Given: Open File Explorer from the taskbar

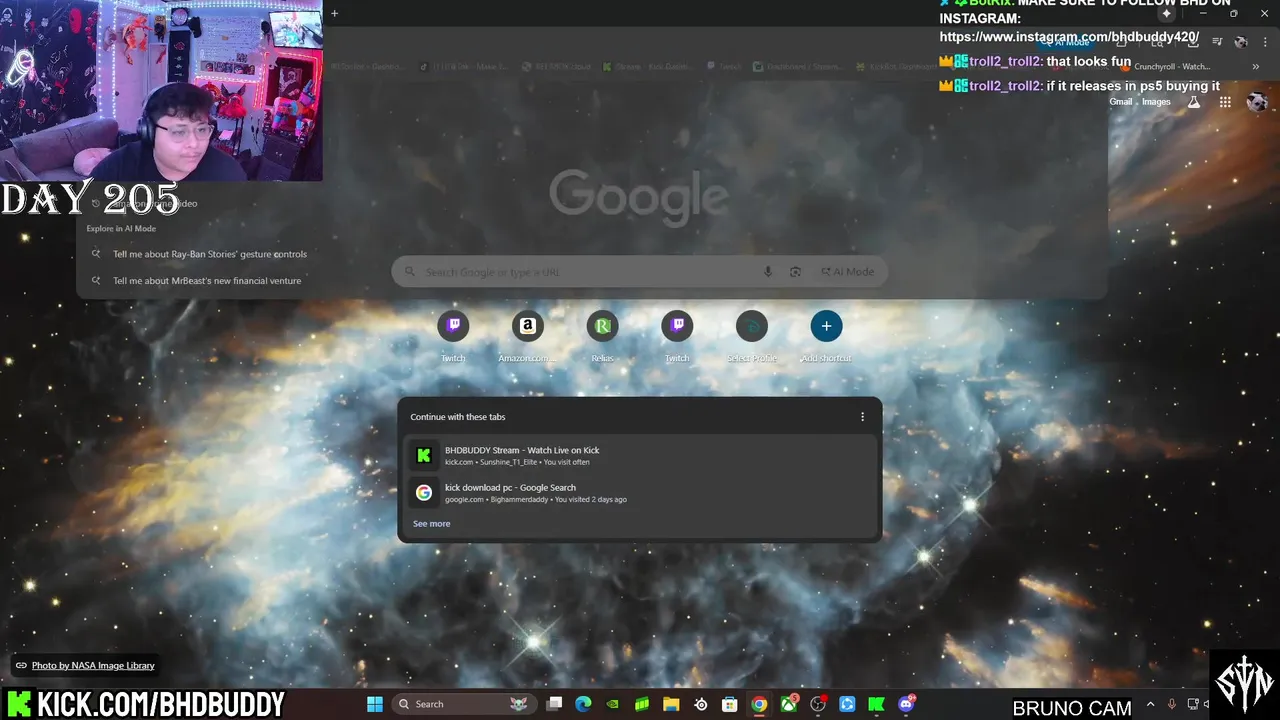Looking at the screenshot, I should 671,704.
